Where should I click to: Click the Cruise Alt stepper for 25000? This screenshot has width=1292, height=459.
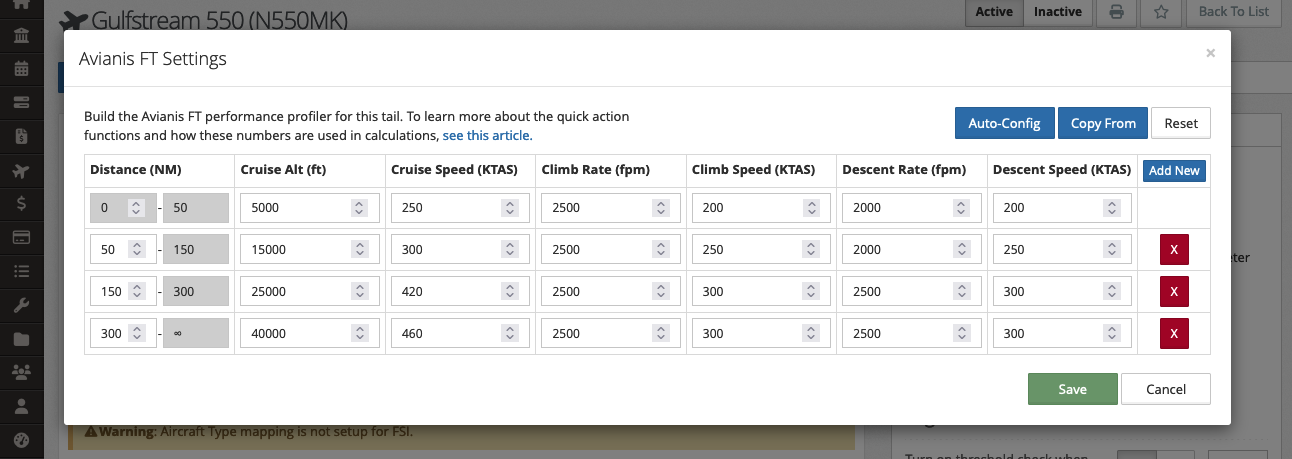[x=359, y=292]
